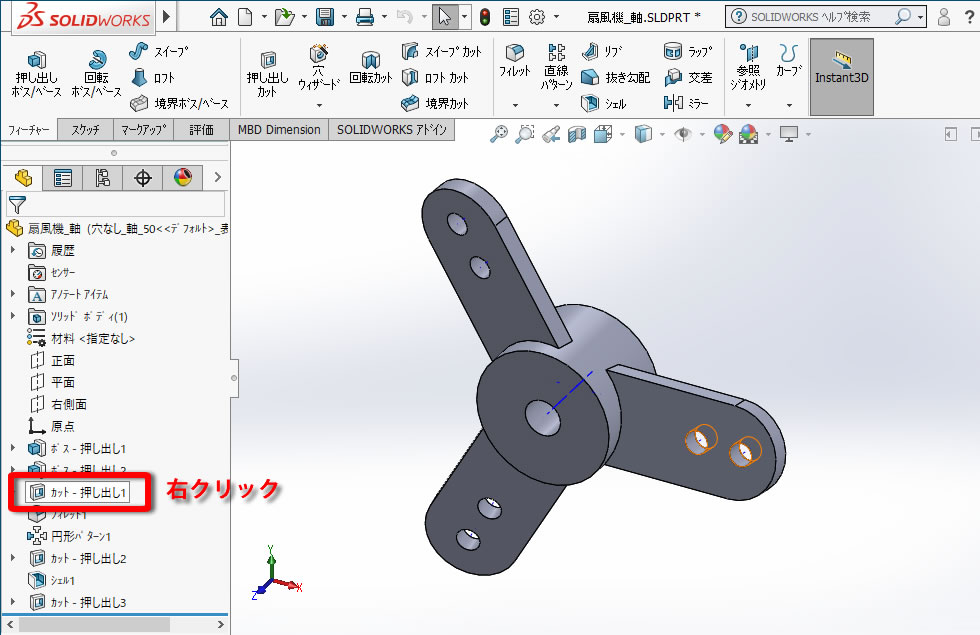Choose the スイープカット swept cut tool
This screenshot has height=635, width=980.
[x=442, y=51]
